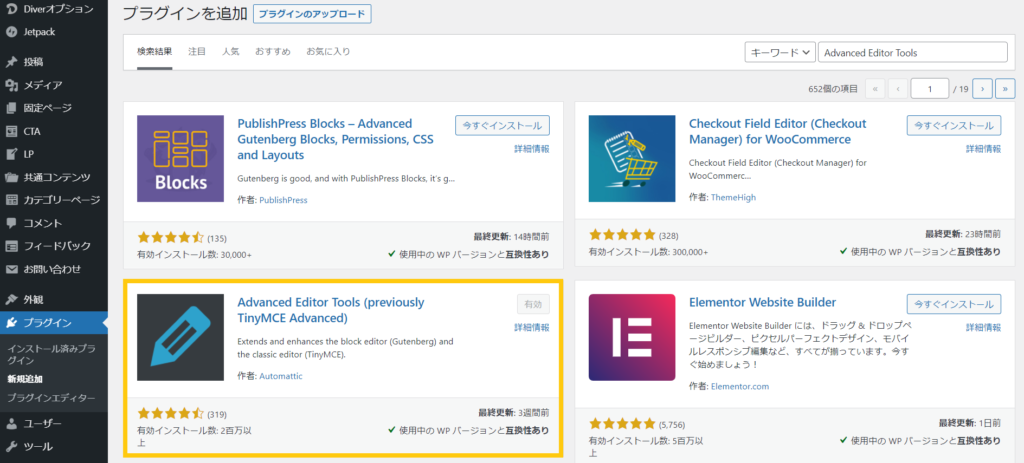Open the Automattic author link
The image size is (1024, 463).
click(x=281, y=376)
